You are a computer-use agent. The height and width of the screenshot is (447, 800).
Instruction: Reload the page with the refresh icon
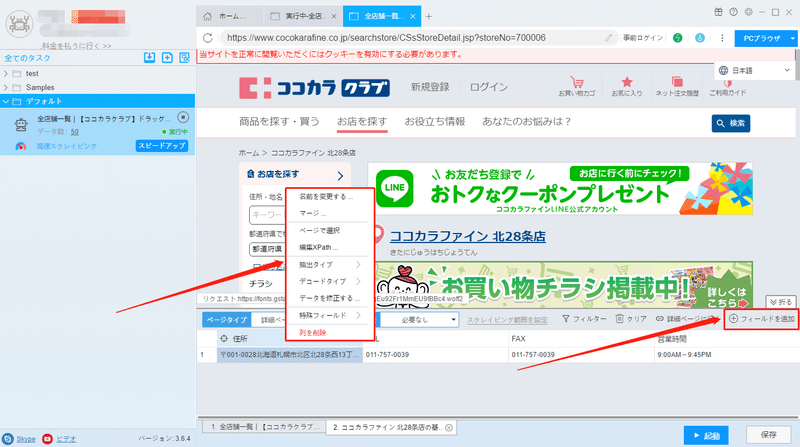coord(208,38)
